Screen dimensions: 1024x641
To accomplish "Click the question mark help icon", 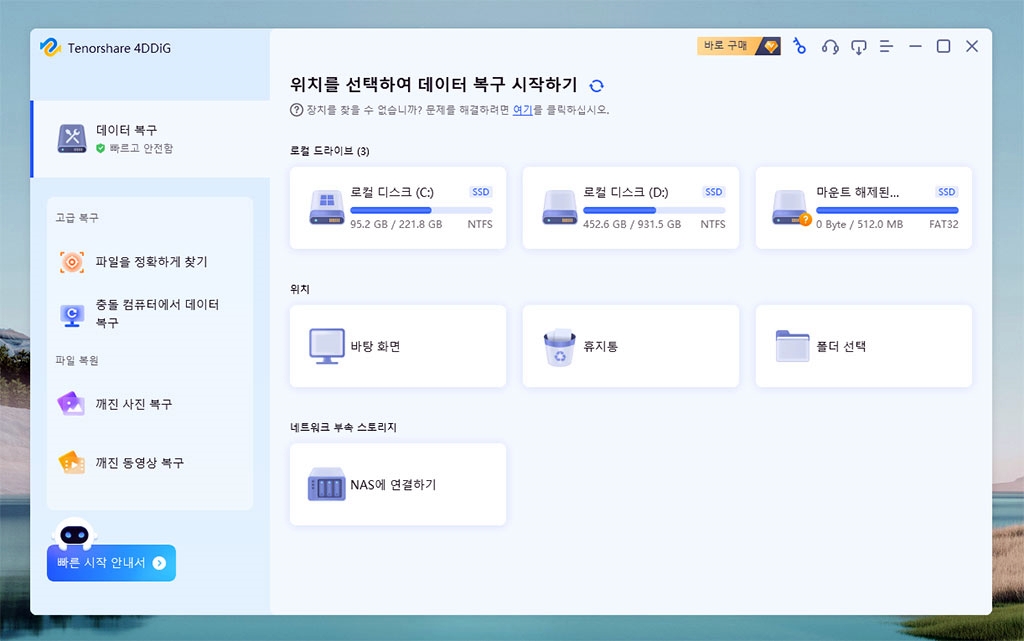I will (x=296, y=110).
